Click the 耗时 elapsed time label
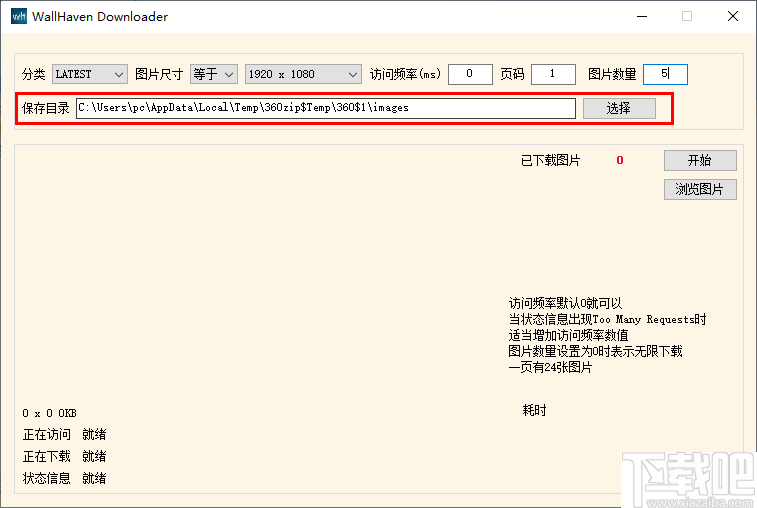The width and height of the screenshot is (757, 508). tap(534, 410)
